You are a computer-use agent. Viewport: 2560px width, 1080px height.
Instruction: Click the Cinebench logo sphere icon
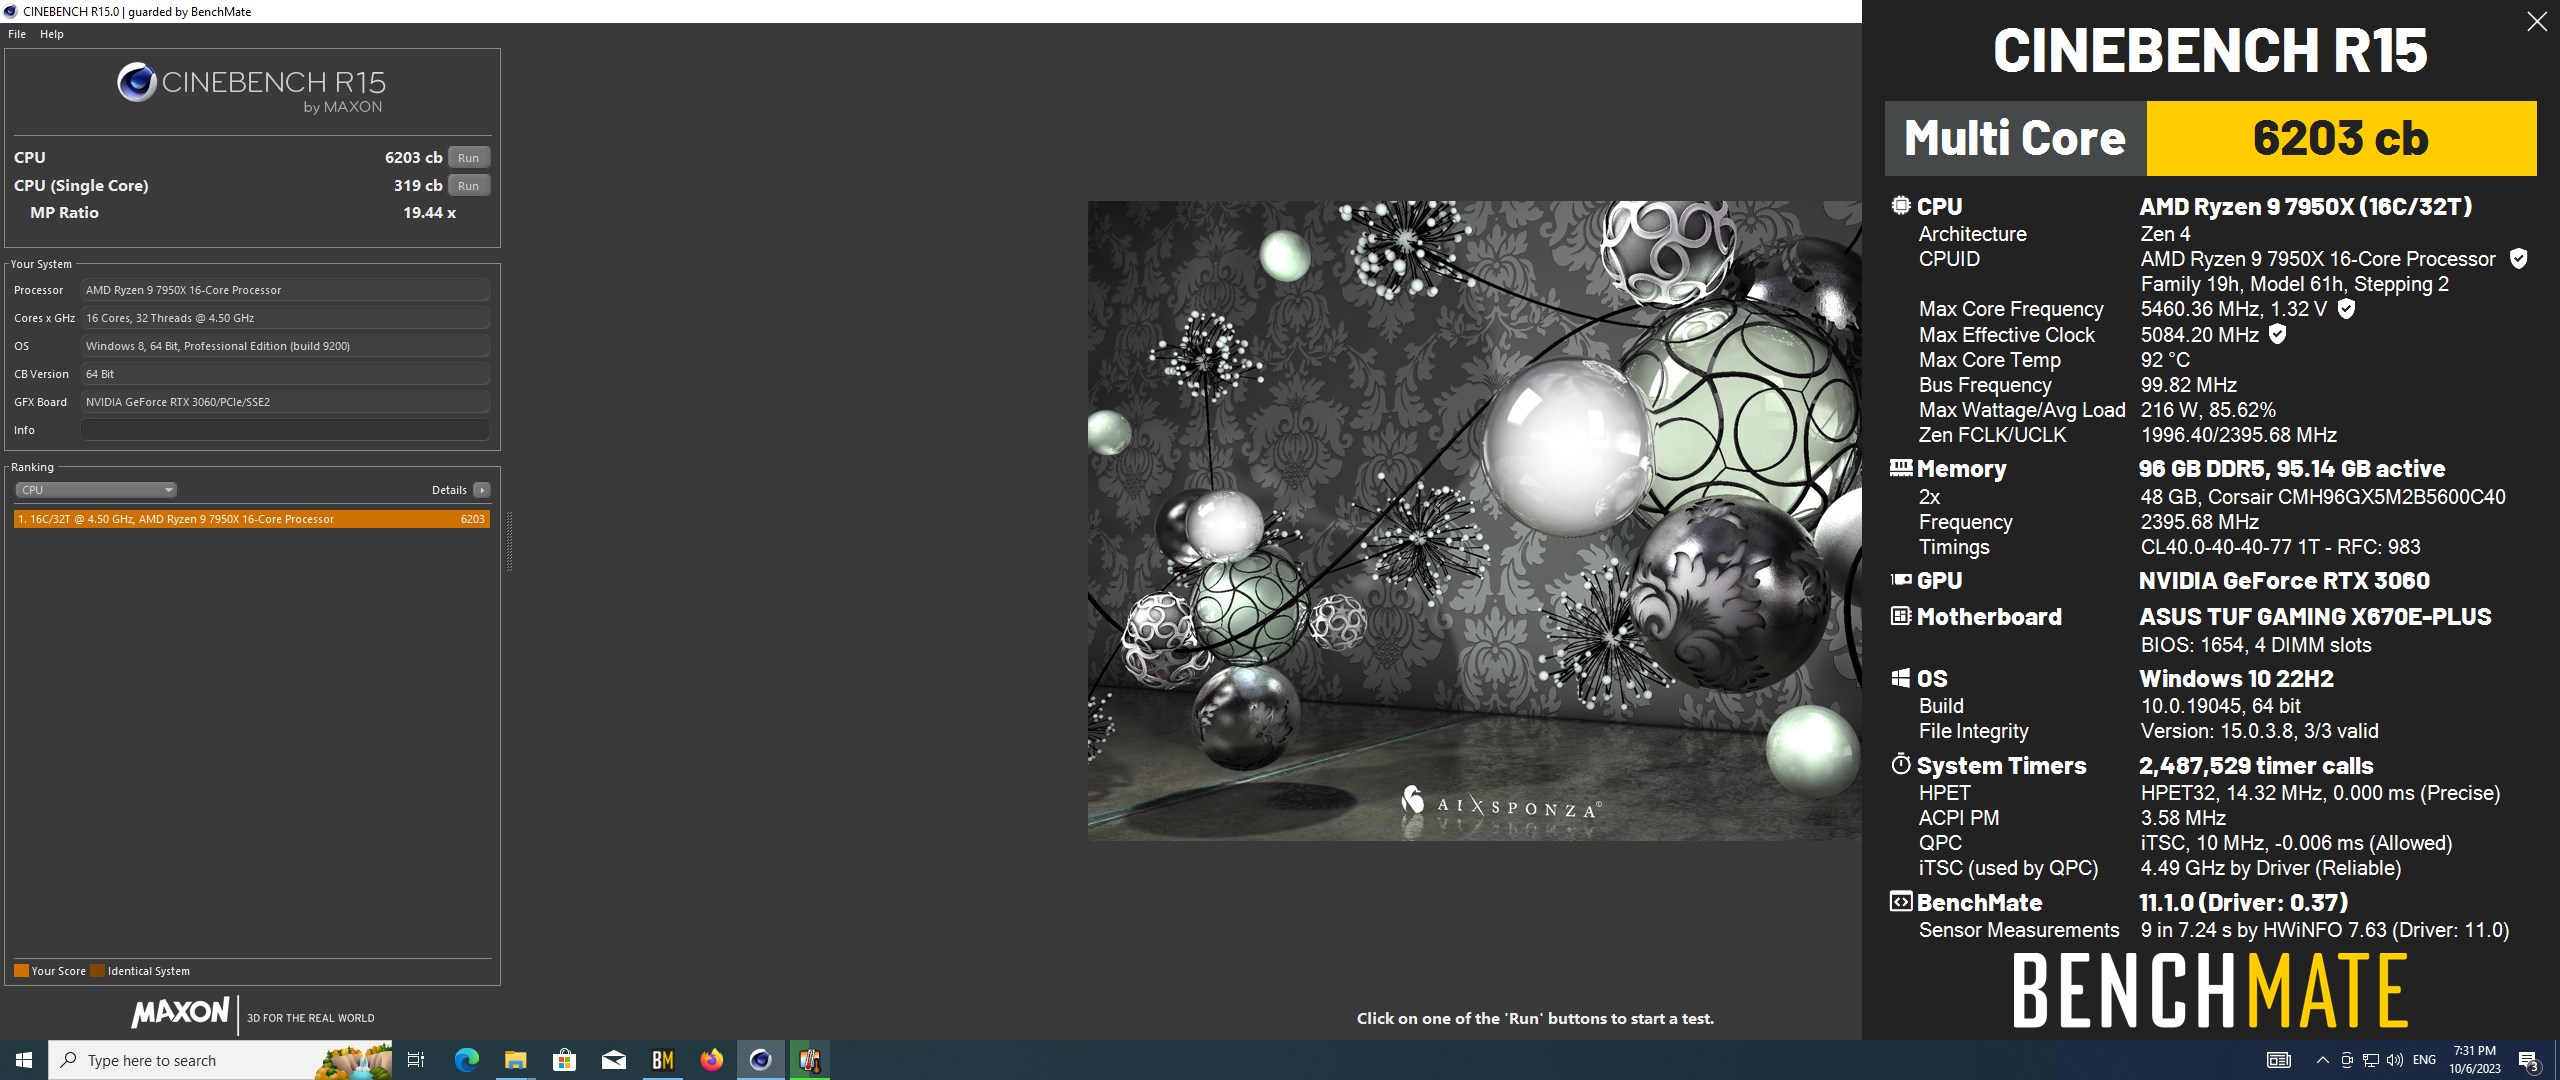click(137, 82)
